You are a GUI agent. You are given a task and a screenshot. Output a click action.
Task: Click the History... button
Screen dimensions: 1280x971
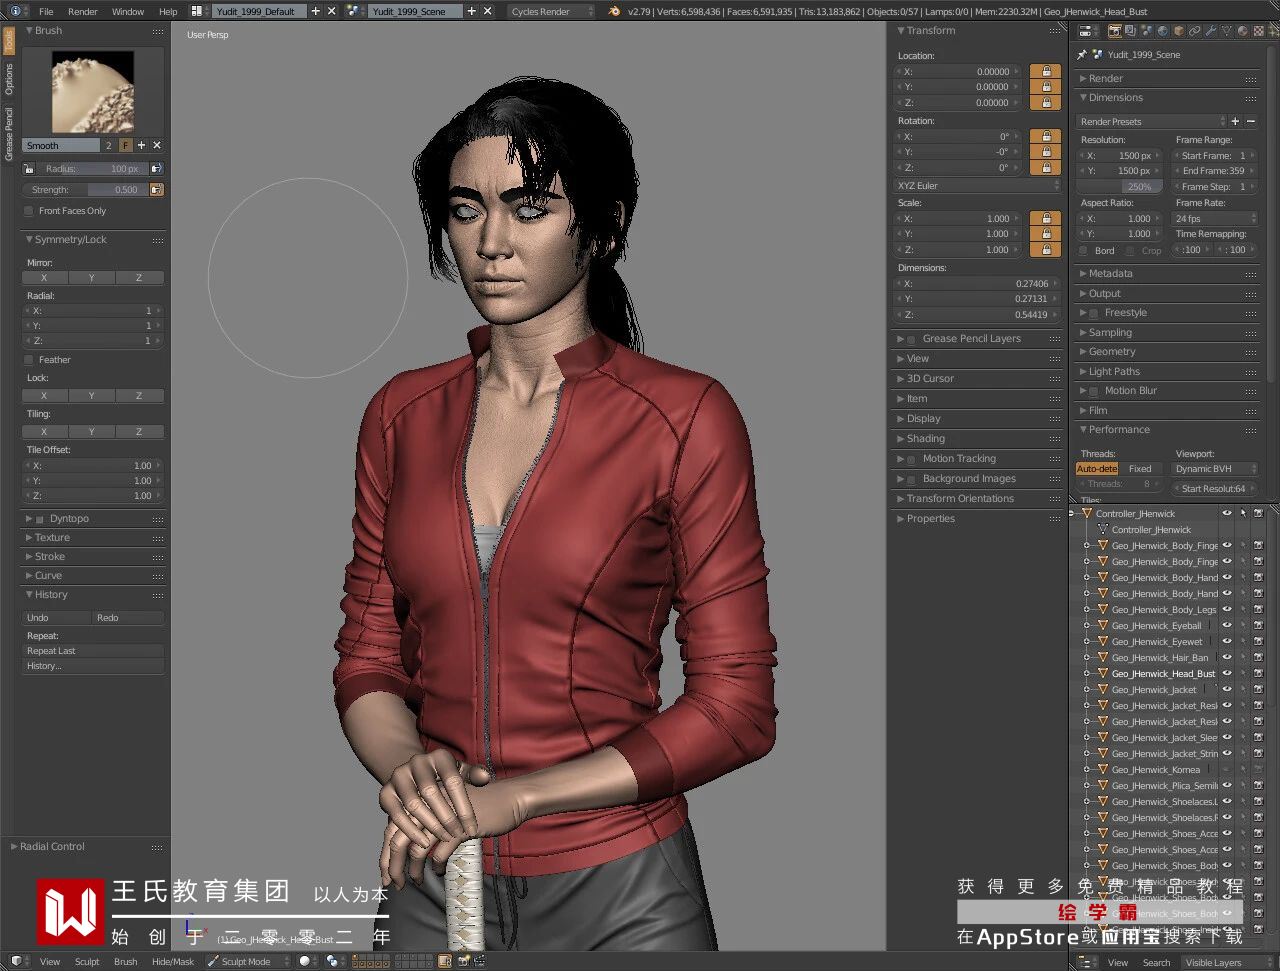[94, 666]
